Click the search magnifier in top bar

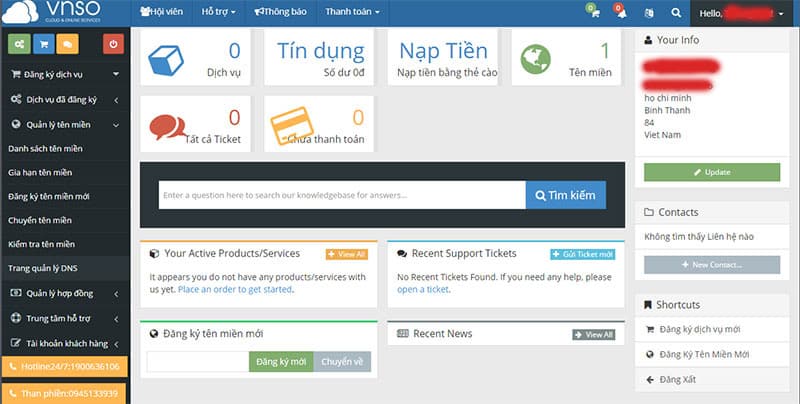[x=676, y=13]
